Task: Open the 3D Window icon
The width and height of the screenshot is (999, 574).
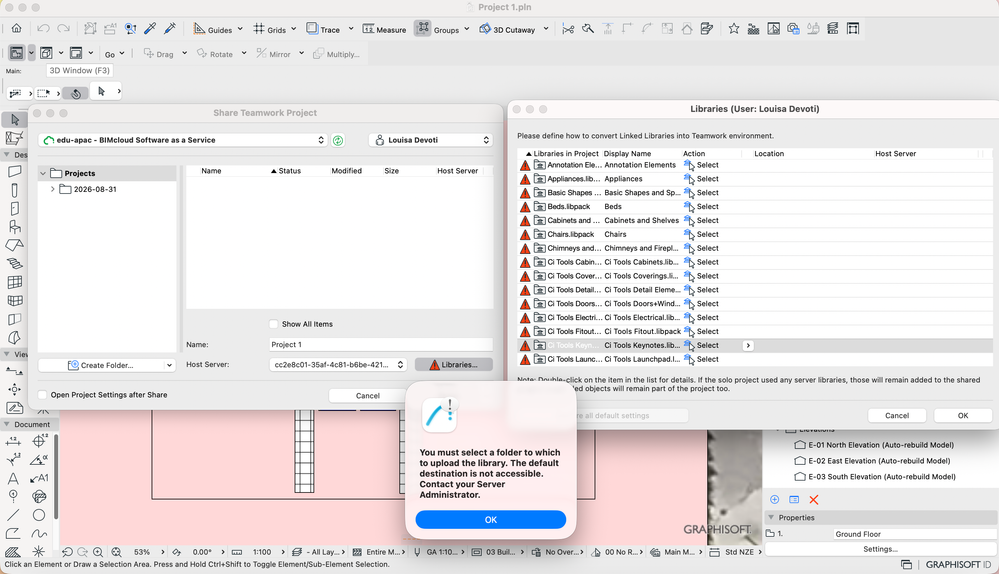Action: (x=46, y=53)
